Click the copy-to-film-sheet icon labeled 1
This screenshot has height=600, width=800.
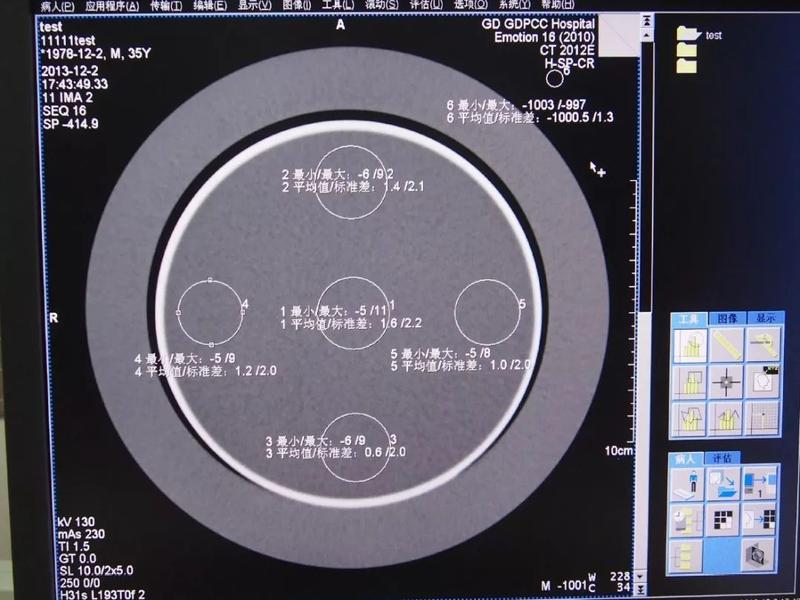[760, 483]
